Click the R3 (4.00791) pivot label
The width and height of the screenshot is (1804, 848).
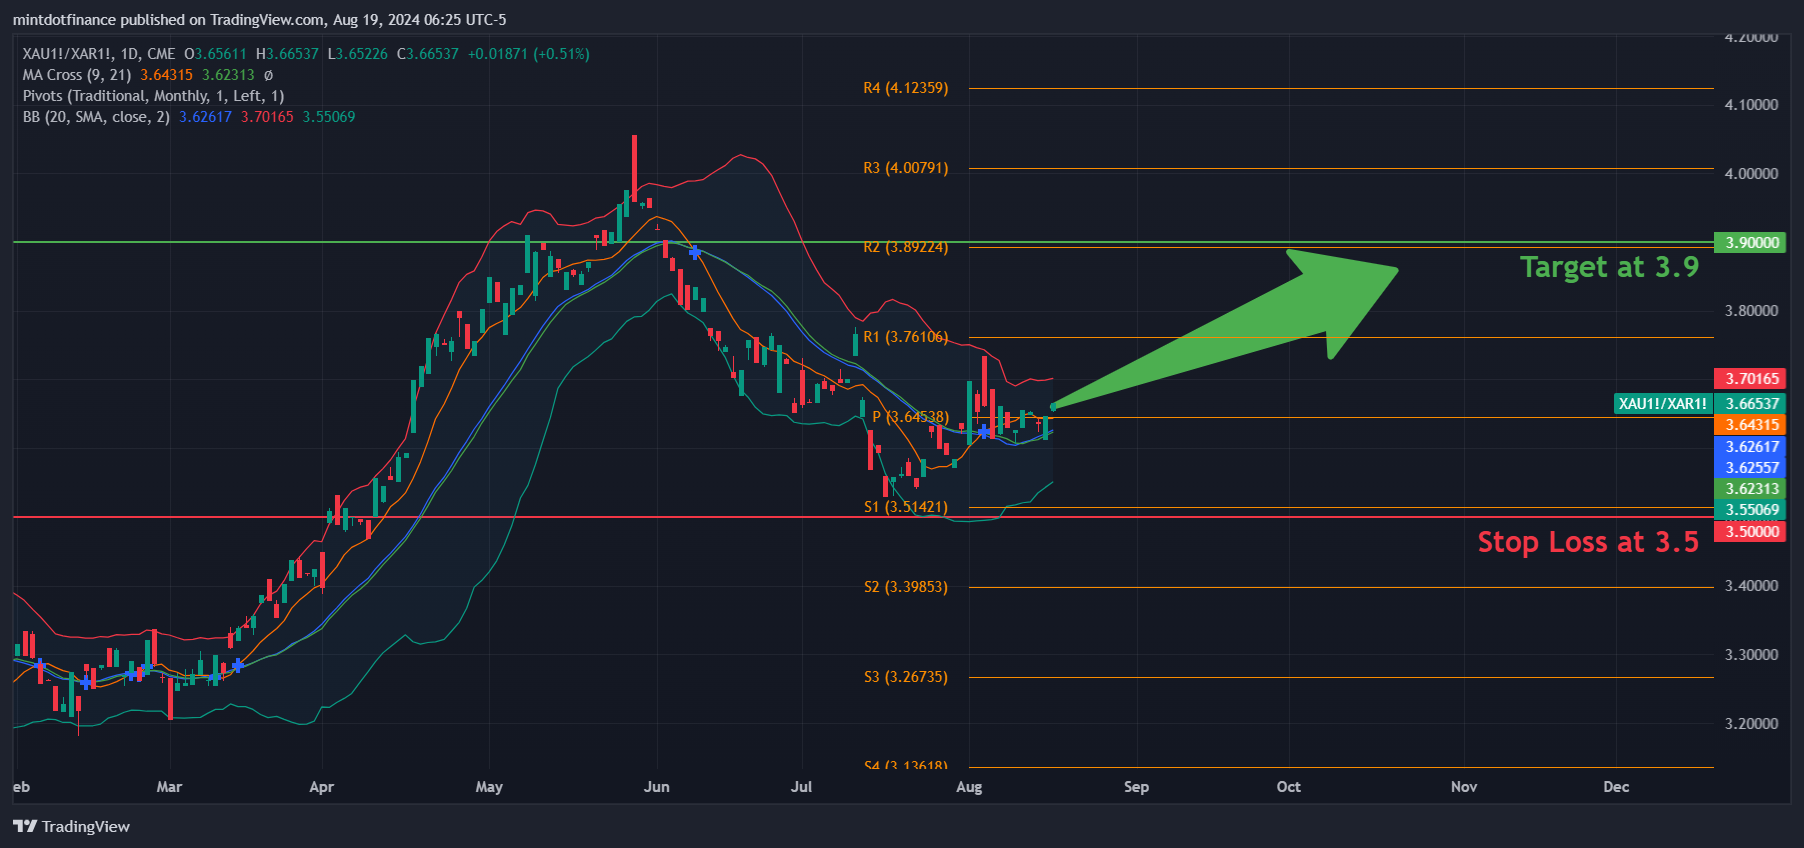tap(905, 168)
